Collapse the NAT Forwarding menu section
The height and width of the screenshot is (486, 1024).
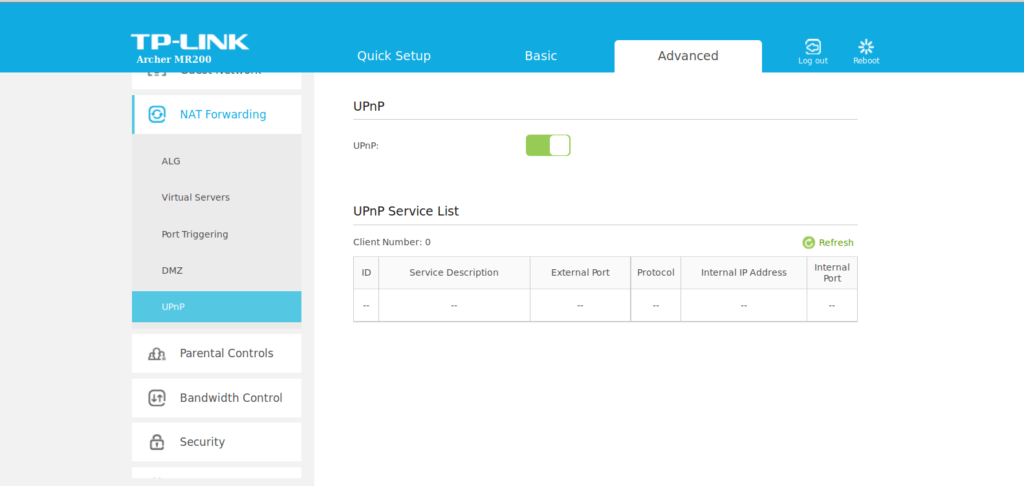click(x=222, y=115)
